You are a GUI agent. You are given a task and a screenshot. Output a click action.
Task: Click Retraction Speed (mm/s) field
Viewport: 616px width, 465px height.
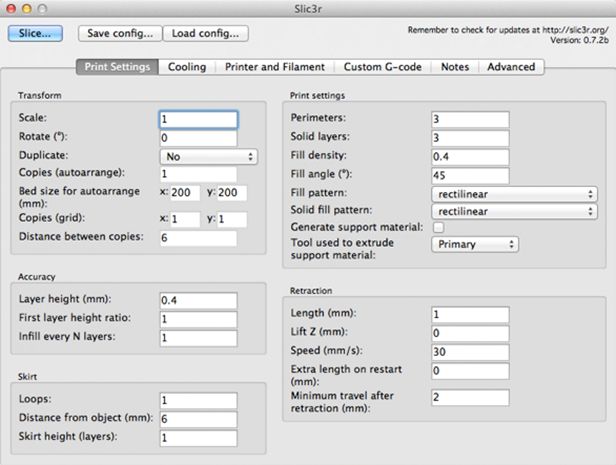tap(470, 352)
